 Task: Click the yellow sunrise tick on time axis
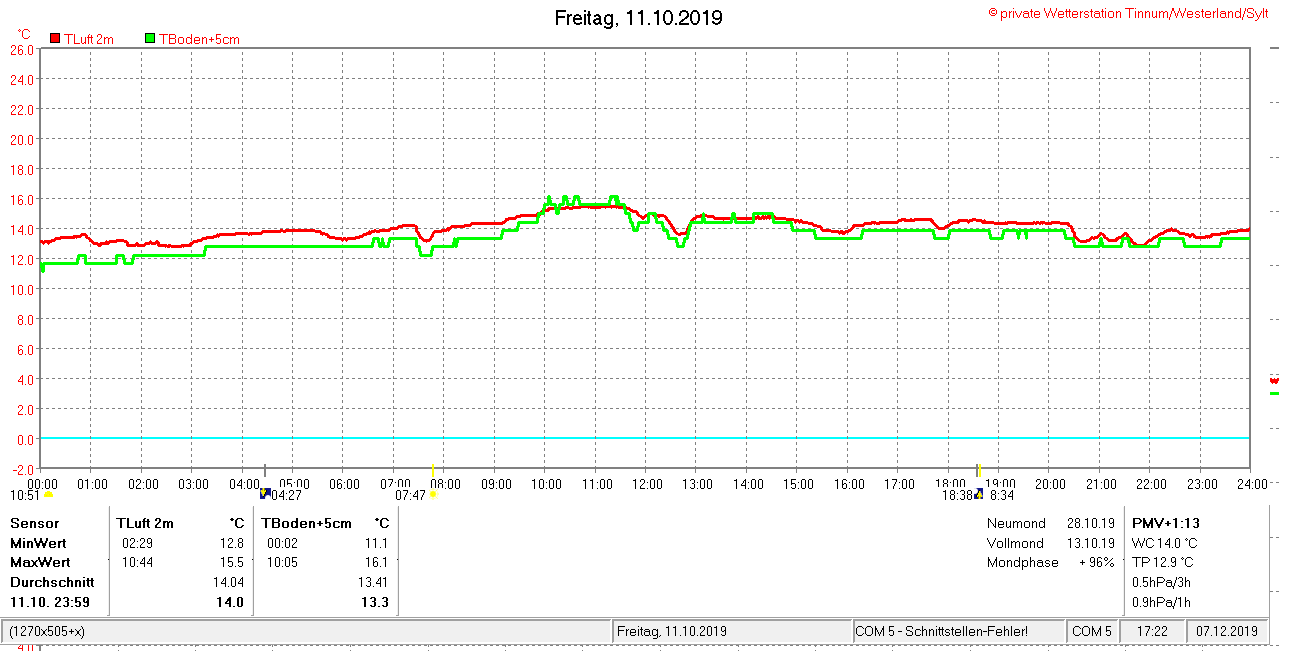point(432,470)
